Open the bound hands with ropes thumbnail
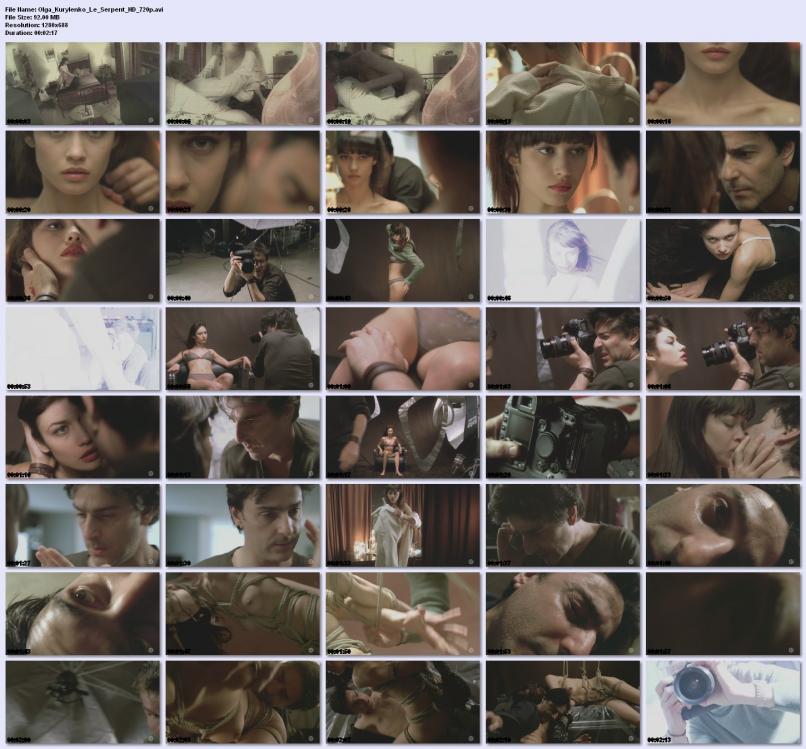This screenshot has height=749, width=806. click(x=403, y=614)
